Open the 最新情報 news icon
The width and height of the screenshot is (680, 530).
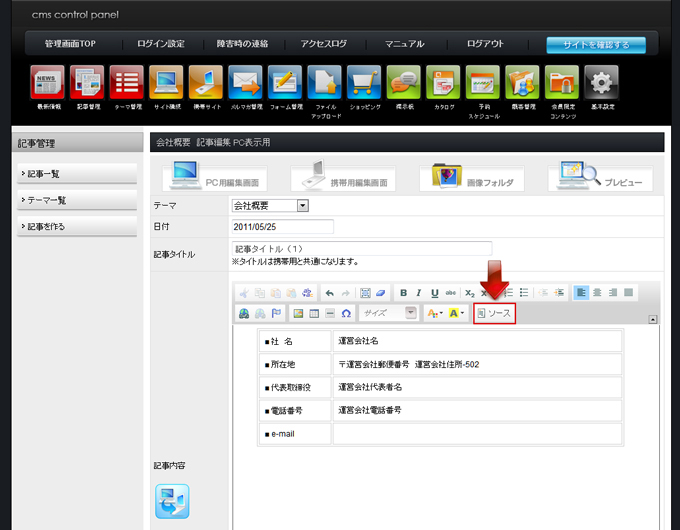click(47, 83)
